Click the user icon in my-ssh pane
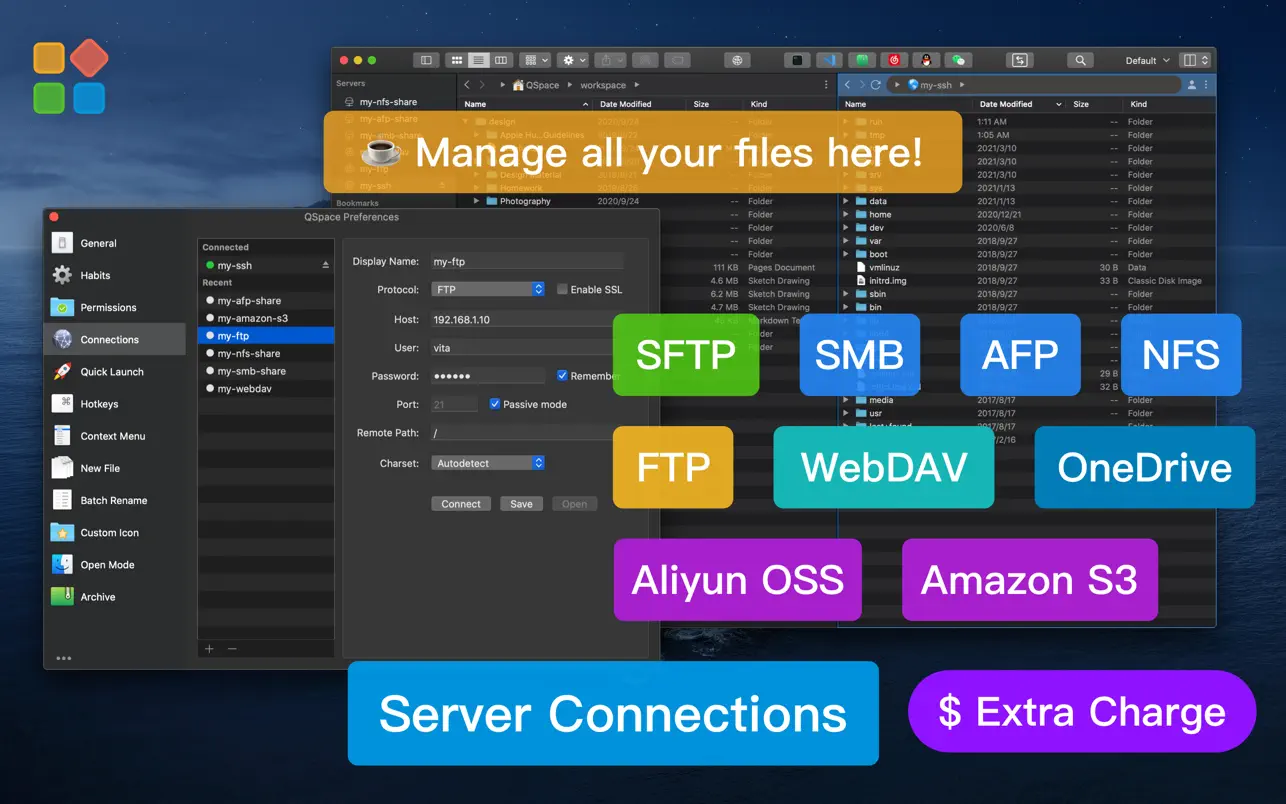This screenshot has width=1286, height=804. [x=1192, y=85]
